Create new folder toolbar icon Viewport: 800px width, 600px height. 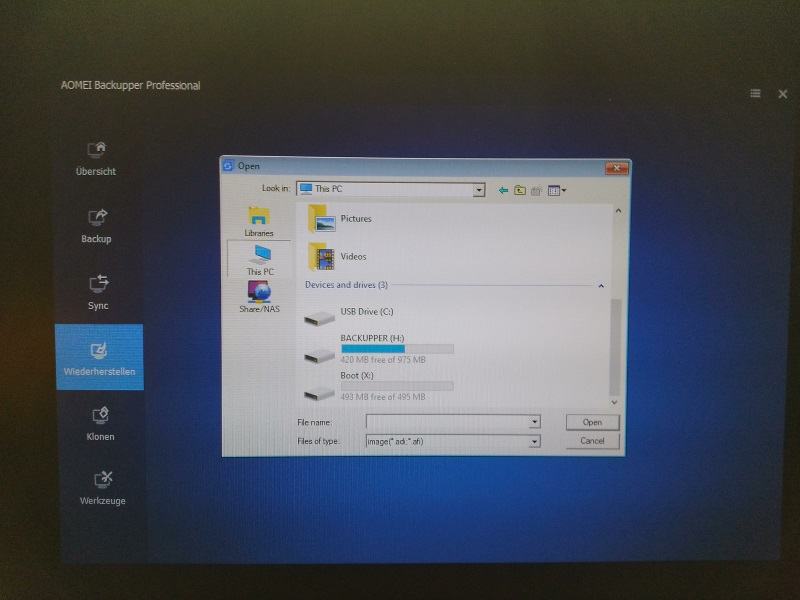(535, 191)
